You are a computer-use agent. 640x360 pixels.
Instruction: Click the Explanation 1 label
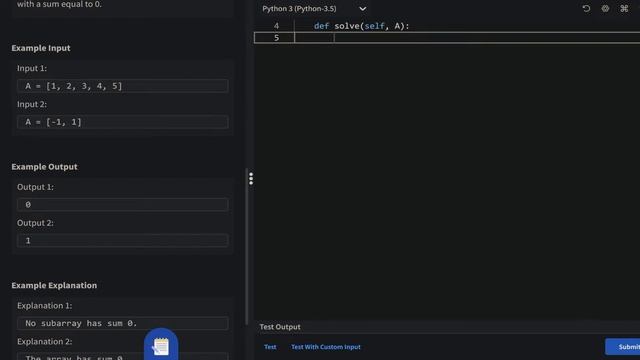(x=44, y=306)
